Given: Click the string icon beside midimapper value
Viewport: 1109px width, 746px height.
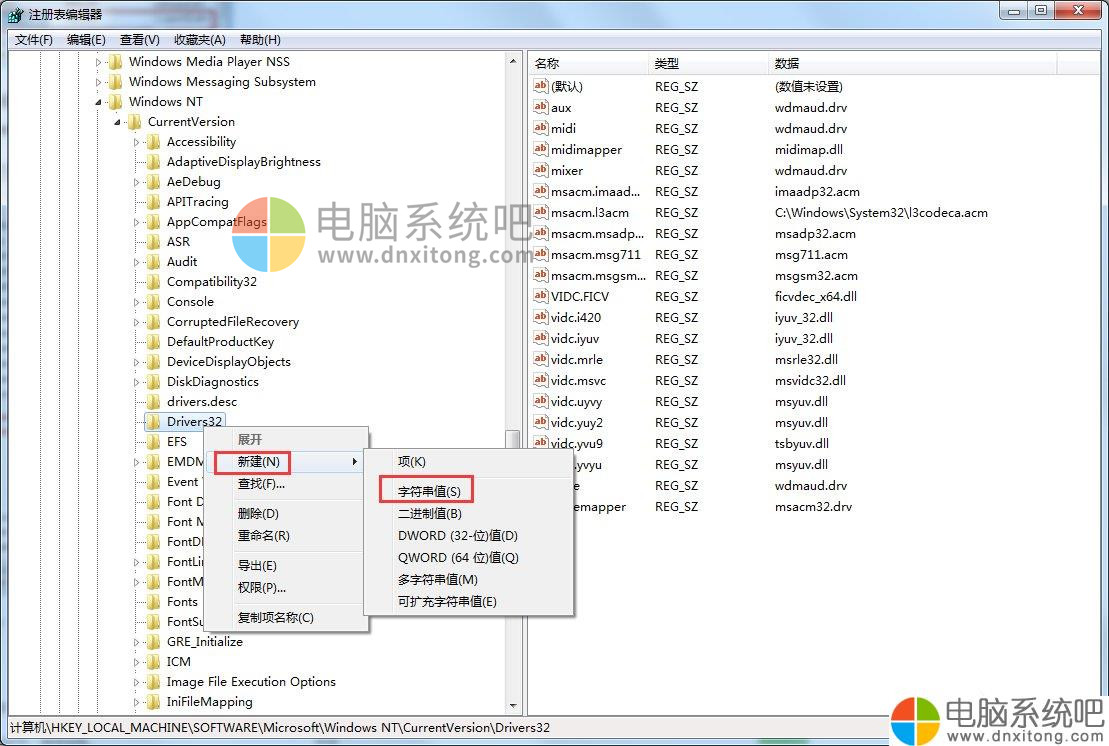Looking at the screenshot, I should coord(541,150).
